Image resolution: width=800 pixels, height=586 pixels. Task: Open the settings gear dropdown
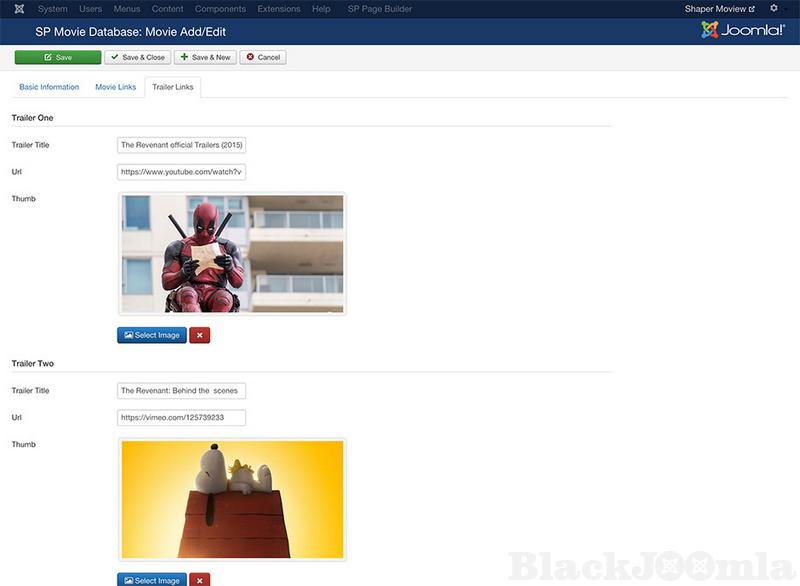(x=775, y=9)
